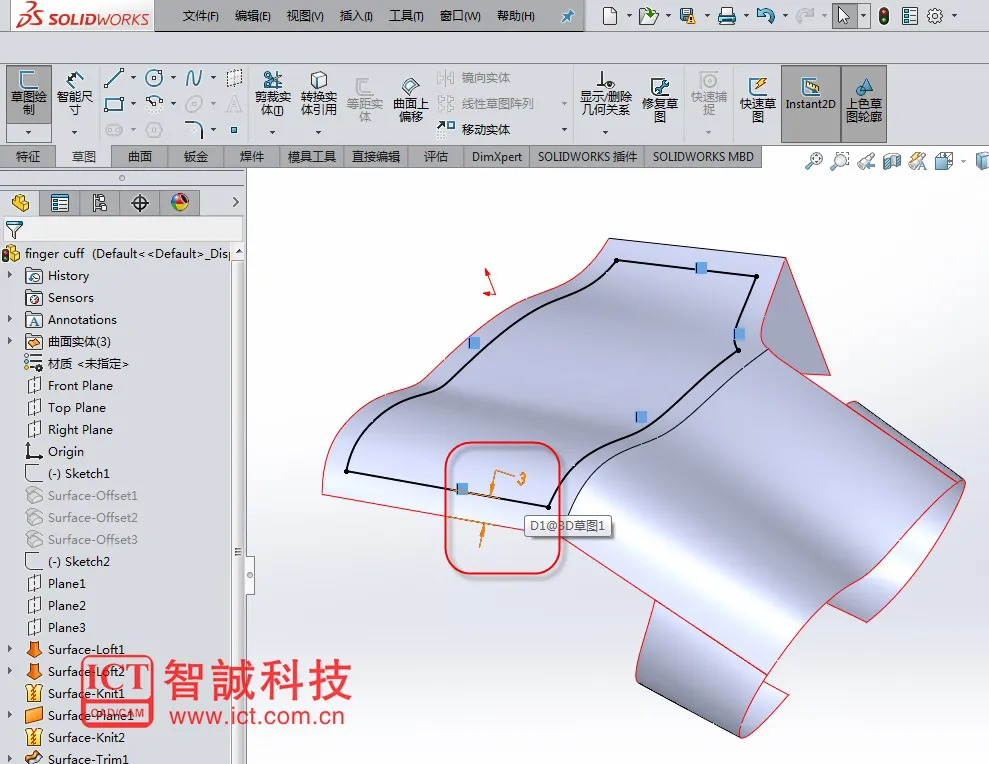Pin the menu bar with pushpin
989x764 pixels.
[568, 16]
